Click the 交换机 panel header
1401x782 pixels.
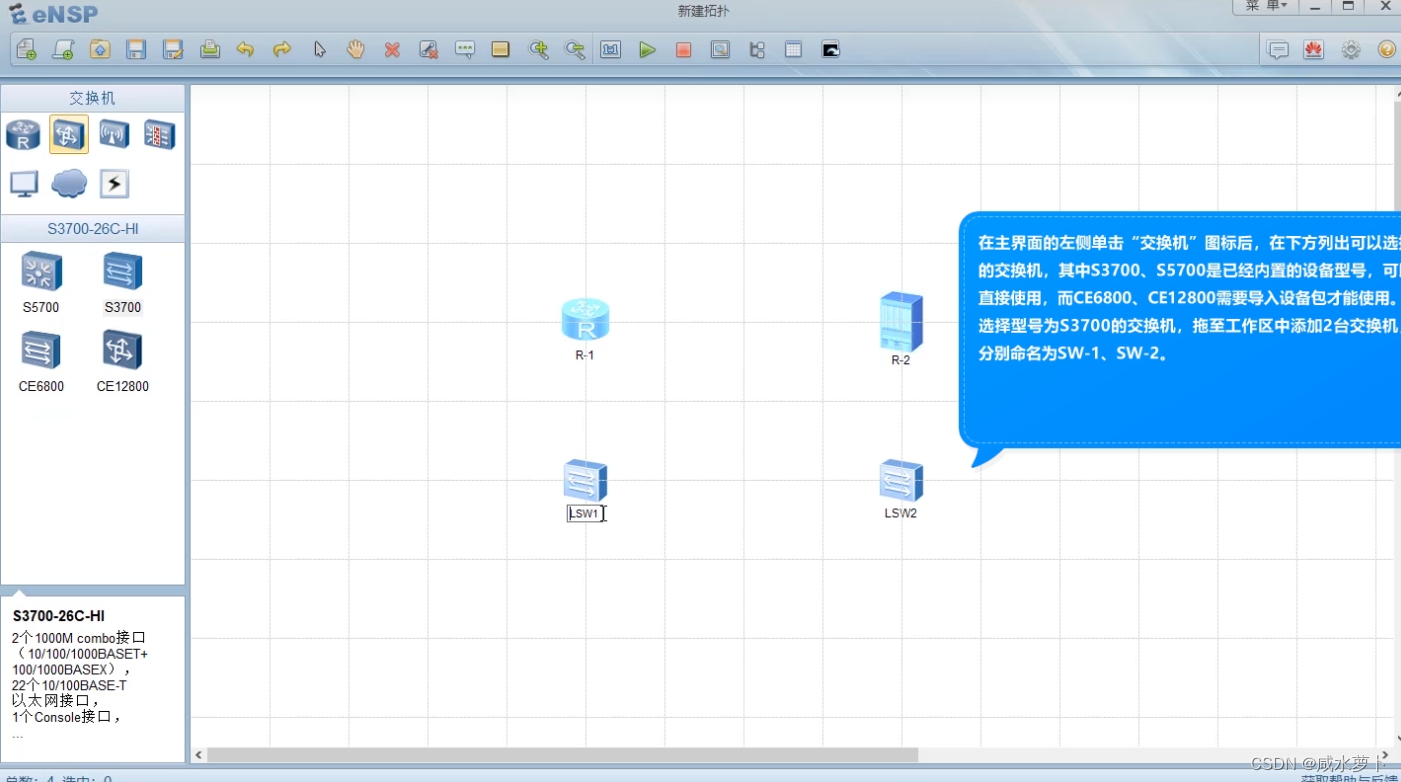point(92,98)
